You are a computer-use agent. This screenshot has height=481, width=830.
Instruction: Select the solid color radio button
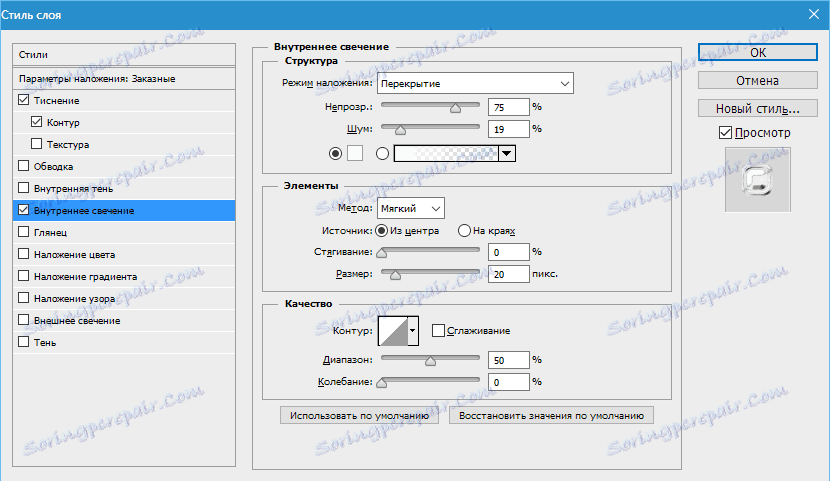tap(335, 153)
